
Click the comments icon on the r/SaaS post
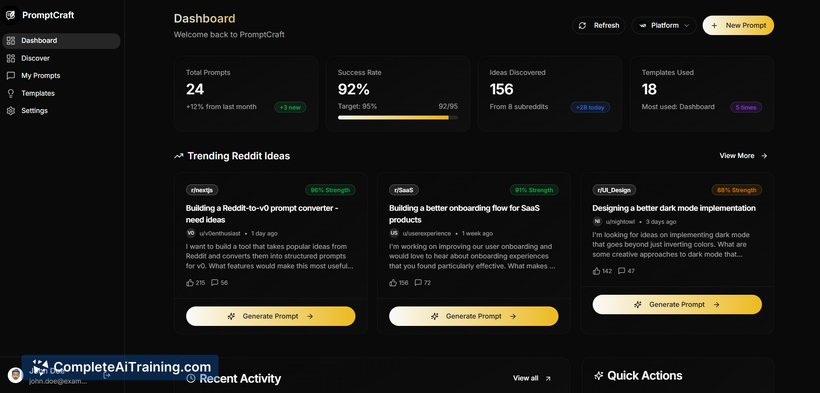[x=418, y=283]
